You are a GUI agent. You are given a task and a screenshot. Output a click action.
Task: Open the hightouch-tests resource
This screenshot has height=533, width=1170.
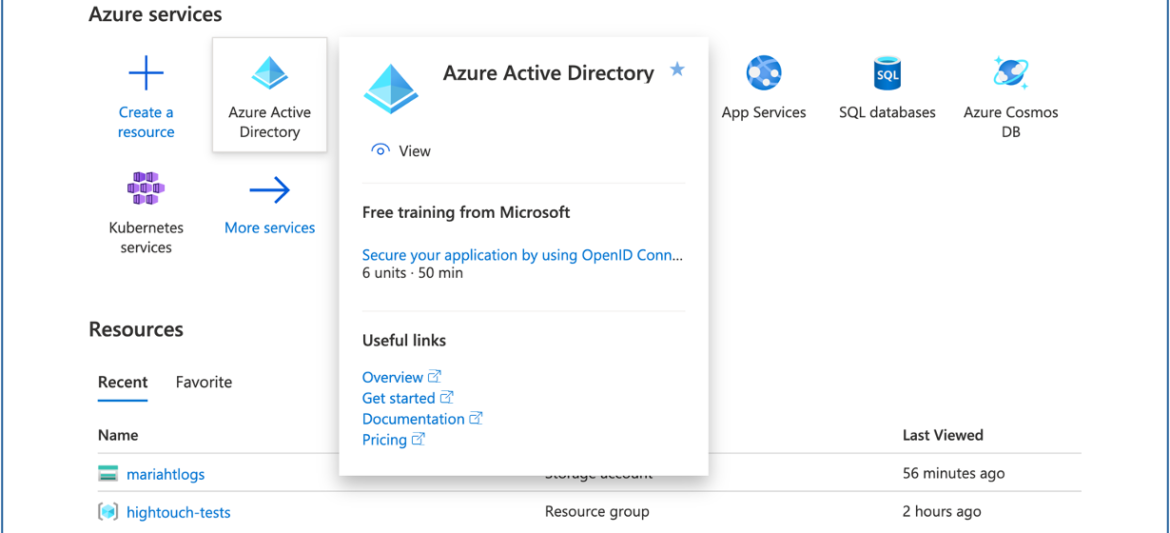pos(178,512)
